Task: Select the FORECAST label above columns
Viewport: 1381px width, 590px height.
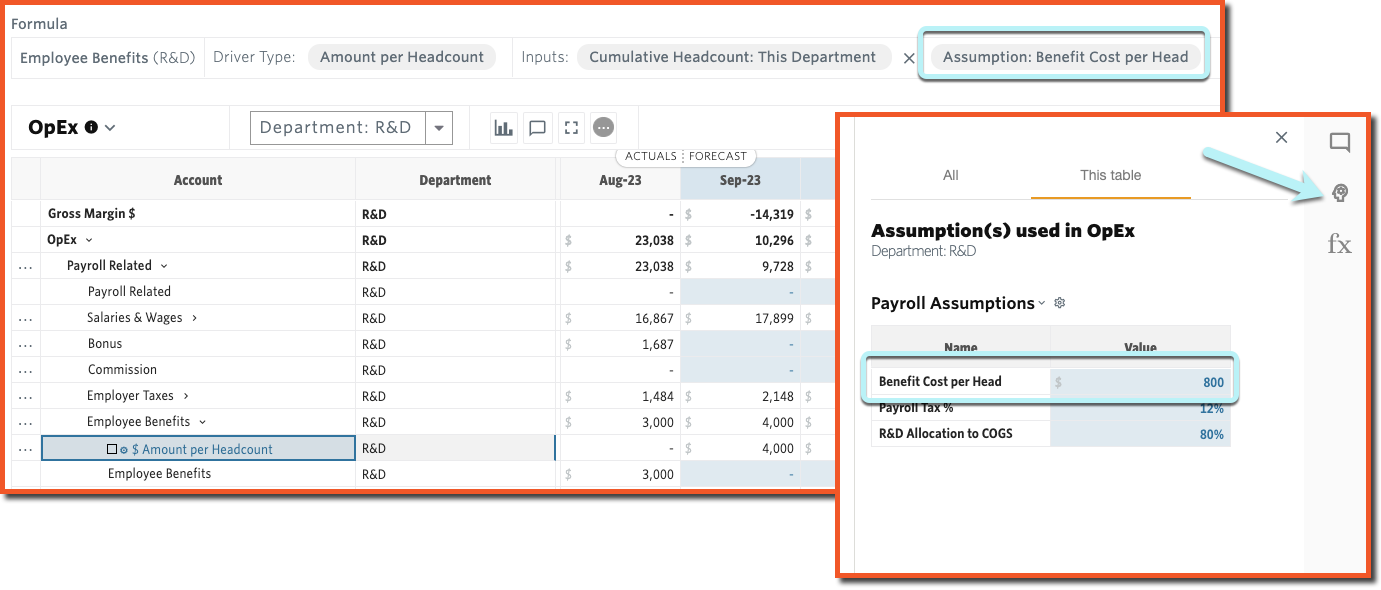Action: tap(718, 156)
